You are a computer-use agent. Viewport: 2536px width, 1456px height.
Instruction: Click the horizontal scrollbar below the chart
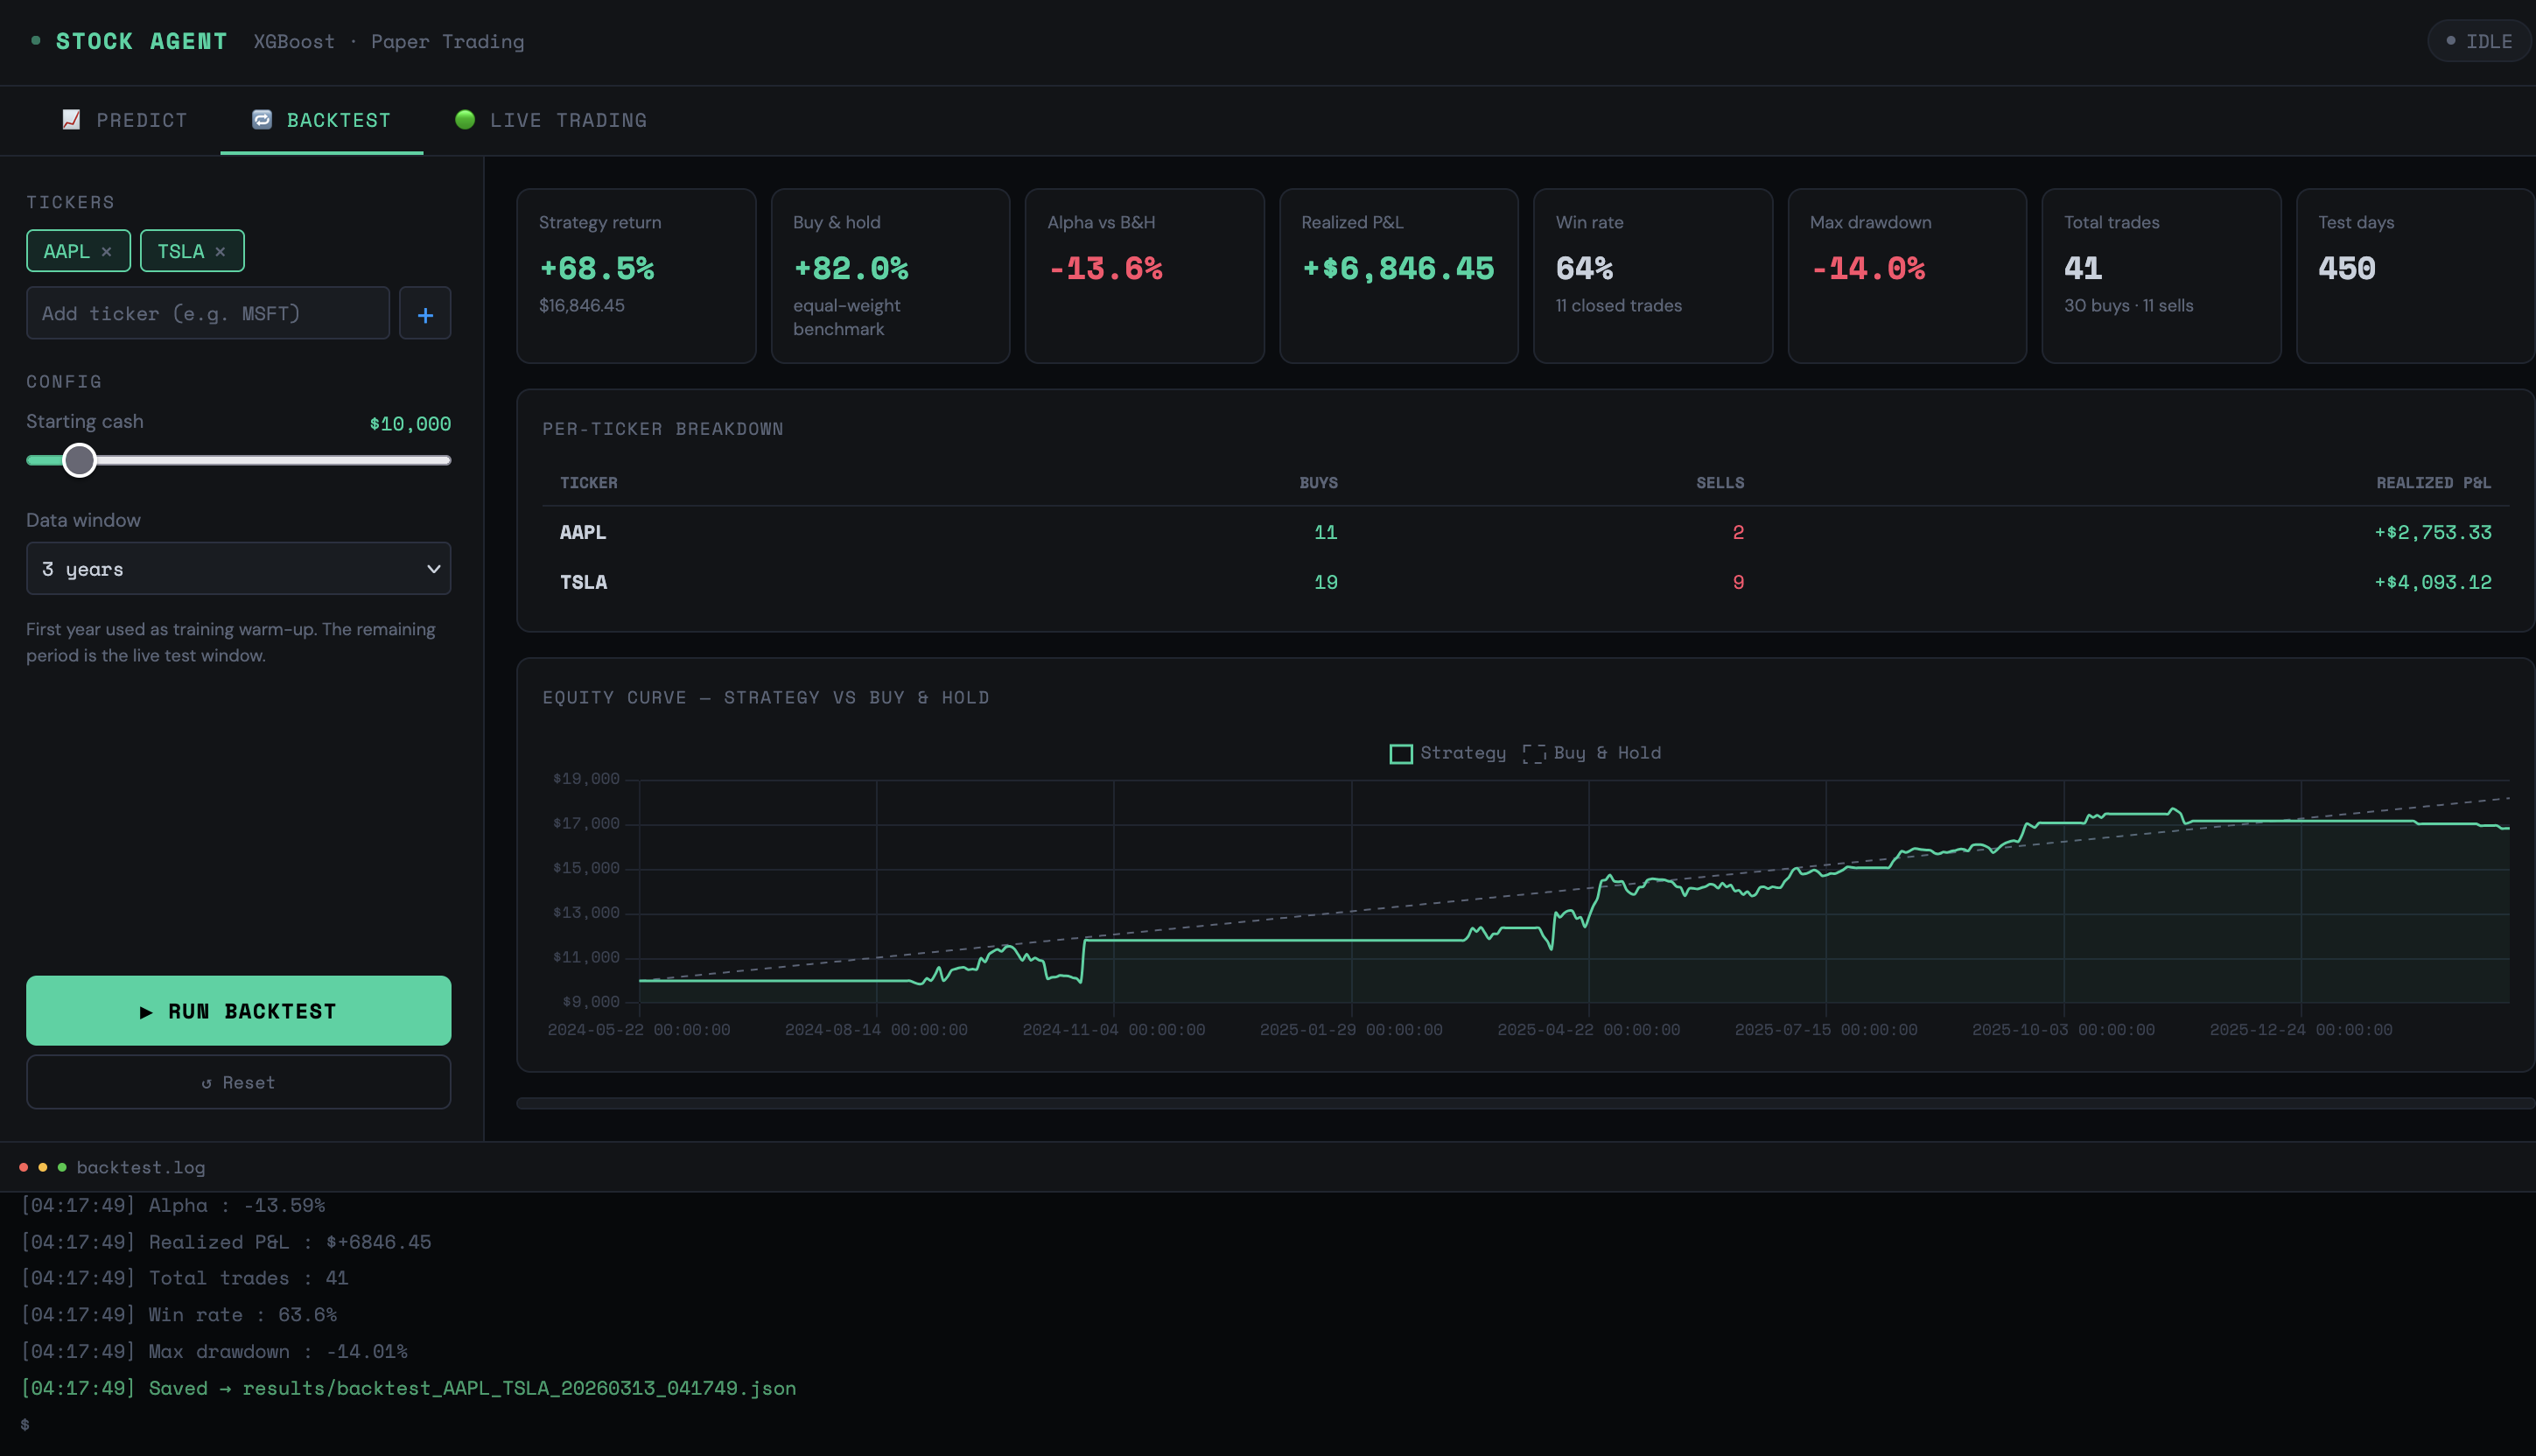(1525, 1104)
